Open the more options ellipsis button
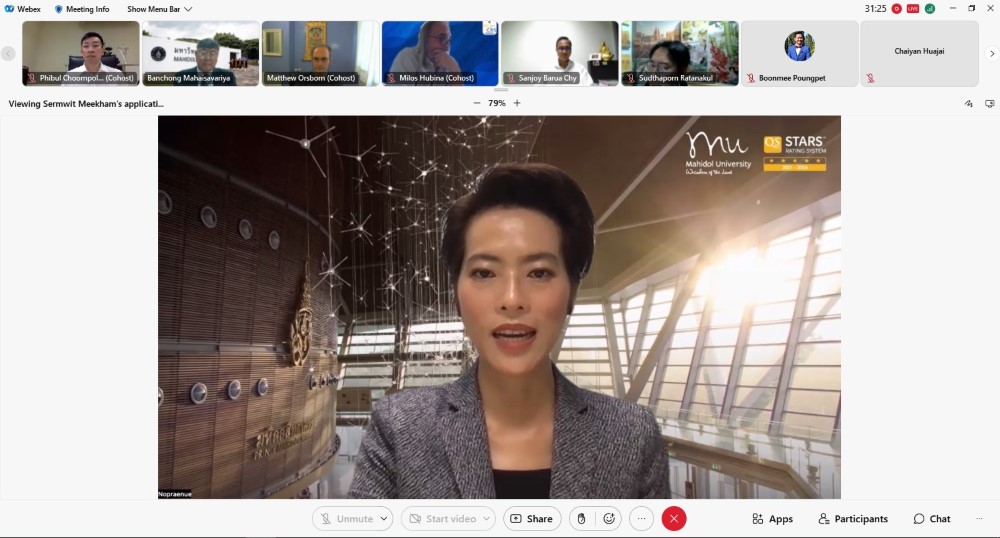Image resolution: width=1000 pixels, height=538 pixels. [641, 519]
